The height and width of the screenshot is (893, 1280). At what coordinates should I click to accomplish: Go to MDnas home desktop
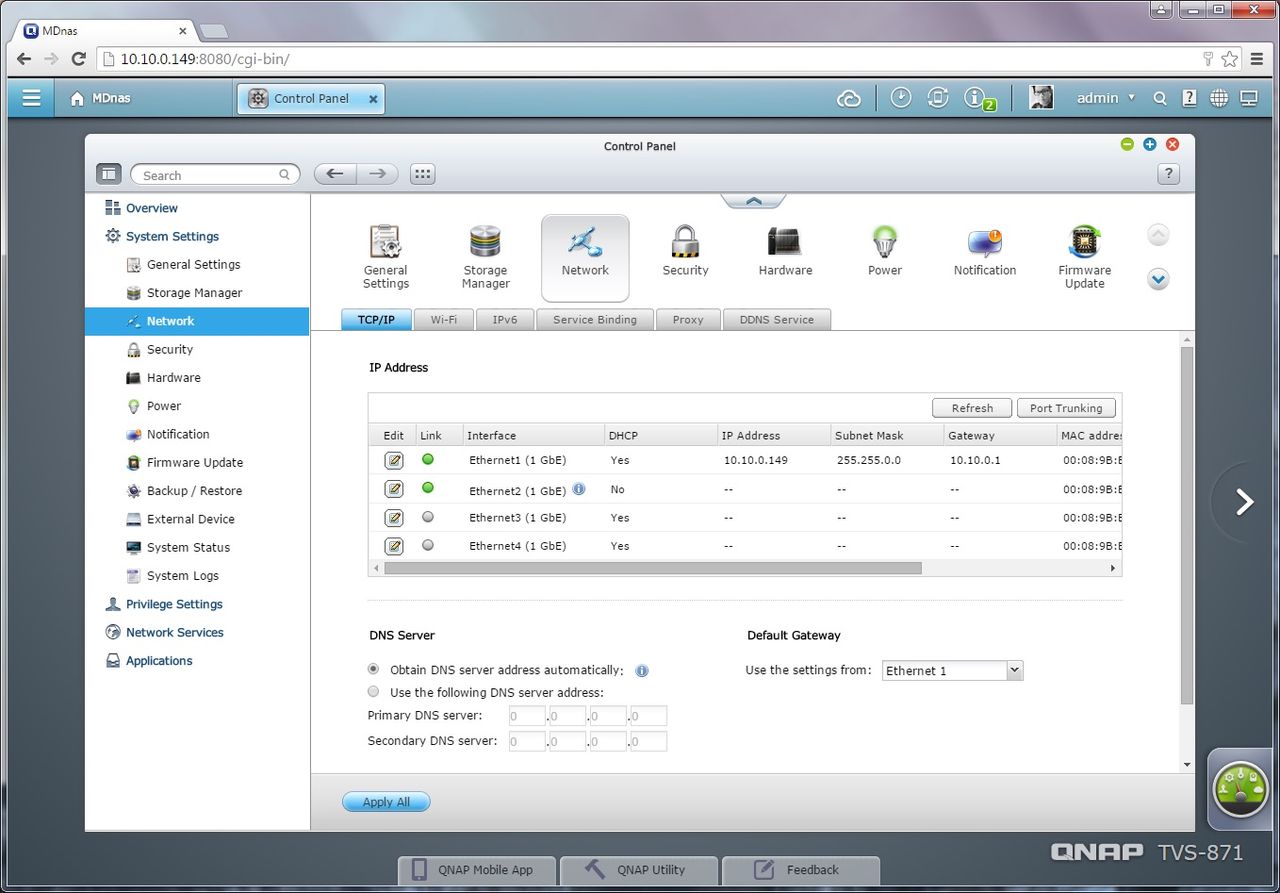pos(100,98)
